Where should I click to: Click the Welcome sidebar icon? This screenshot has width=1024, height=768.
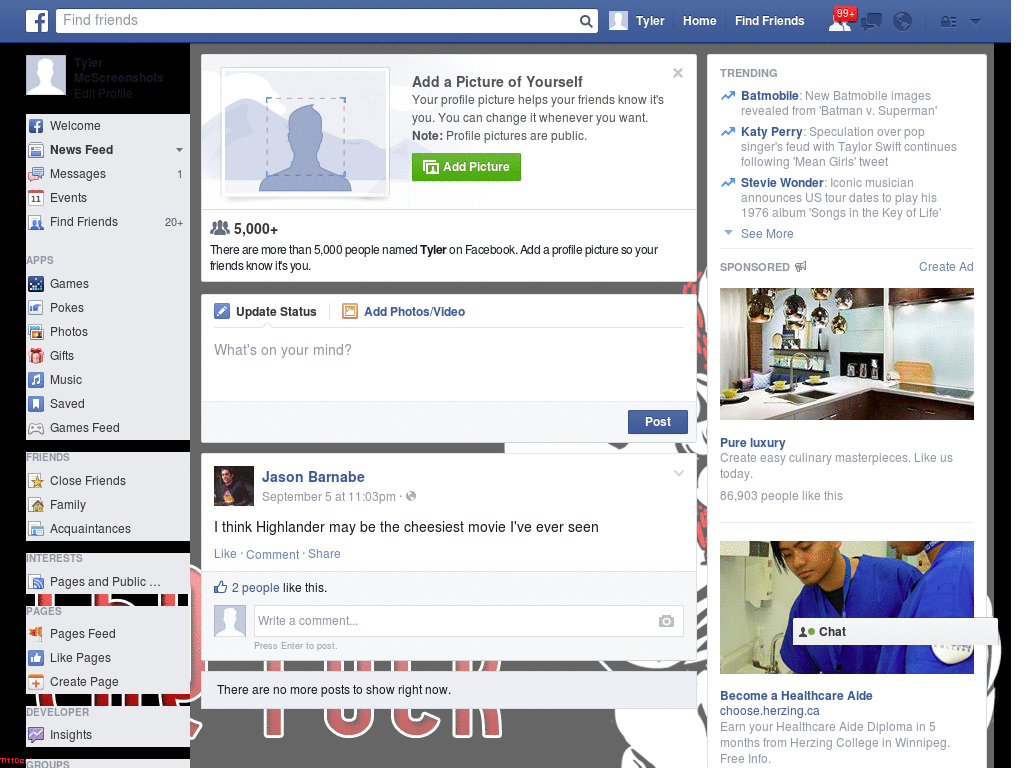[36, 126]
